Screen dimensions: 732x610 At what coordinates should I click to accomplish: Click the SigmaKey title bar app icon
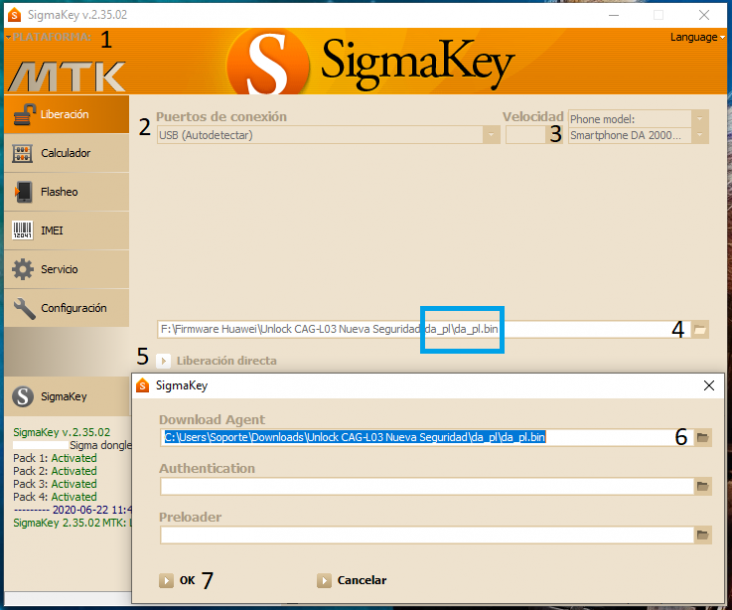coord(15,15)
